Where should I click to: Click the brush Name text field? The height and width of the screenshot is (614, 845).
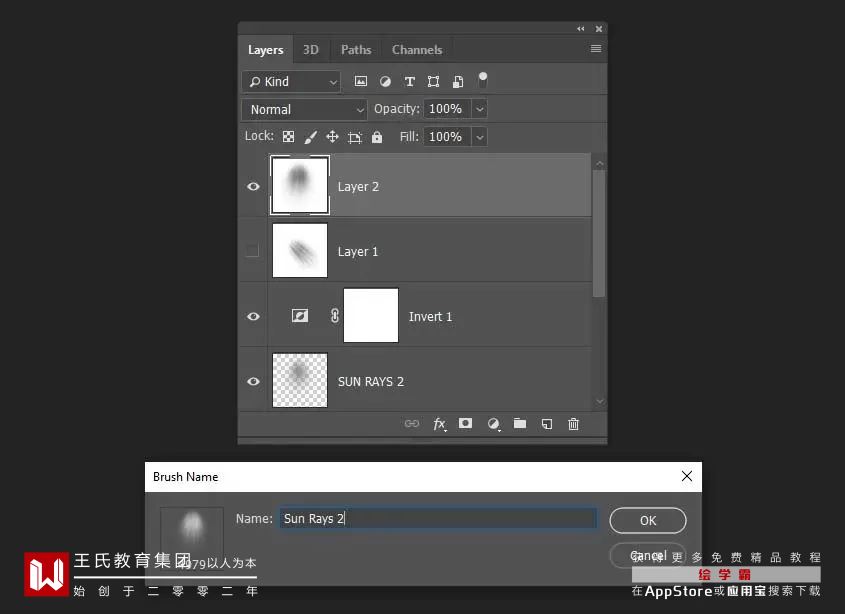pyautogui.click(x=438, y=519)
